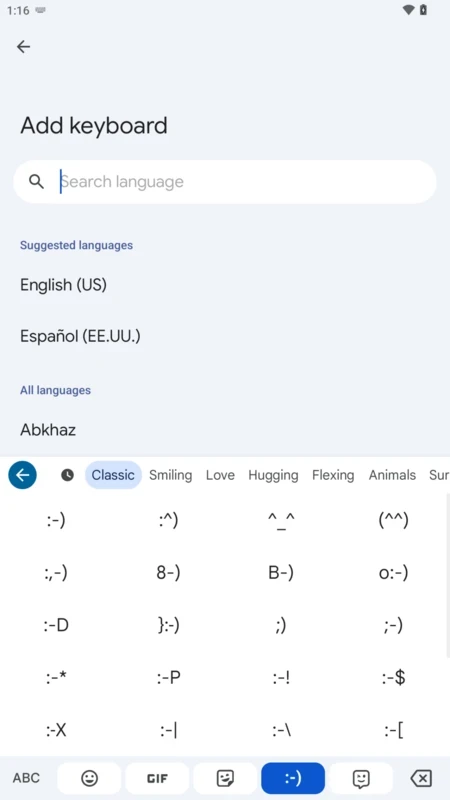Open the emoji kitchen smiley bubble icon
The height and width of the screenshot is (800, 450).
click(361, 778)
